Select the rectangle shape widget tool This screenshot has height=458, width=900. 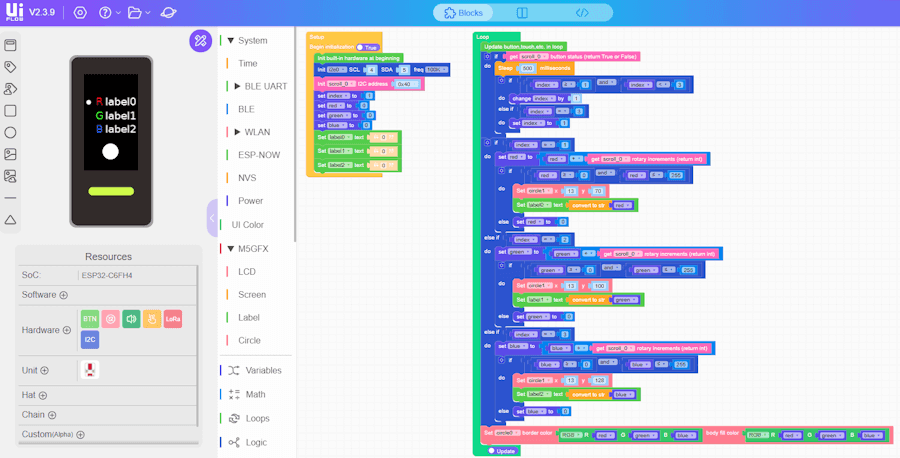pos(10,111)
